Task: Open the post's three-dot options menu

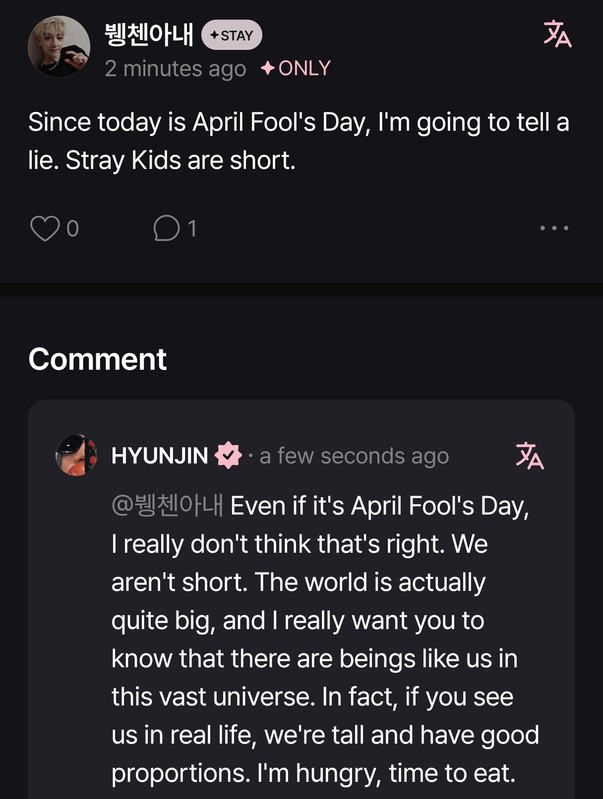Action: 554,228
